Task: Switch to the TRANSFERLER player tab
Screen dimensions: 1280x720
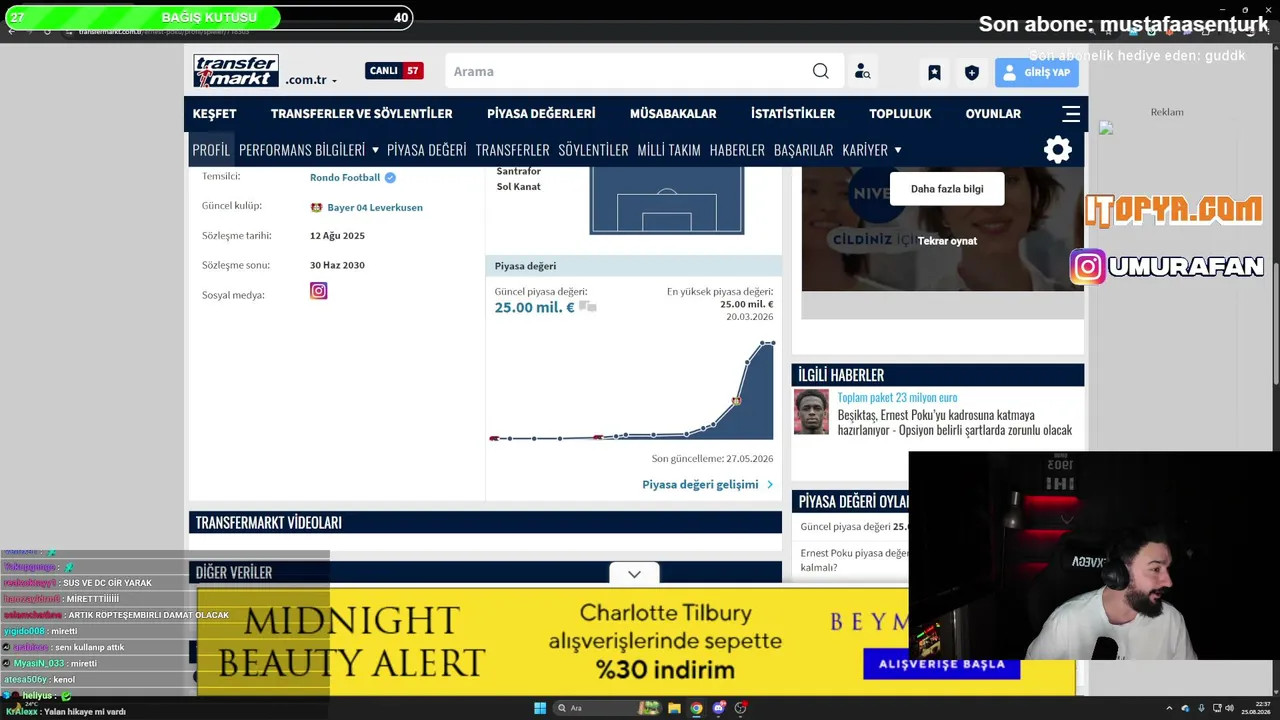Action: click(x=513, y=150)
